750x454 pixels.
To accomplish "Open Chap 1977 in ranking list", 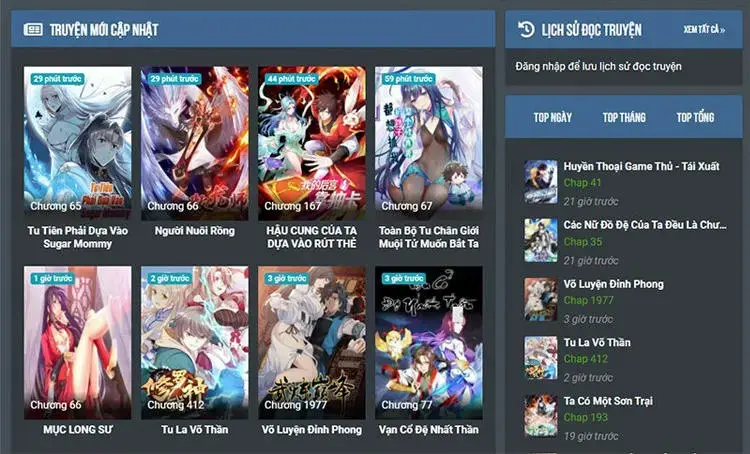I will tap(588, 300).
